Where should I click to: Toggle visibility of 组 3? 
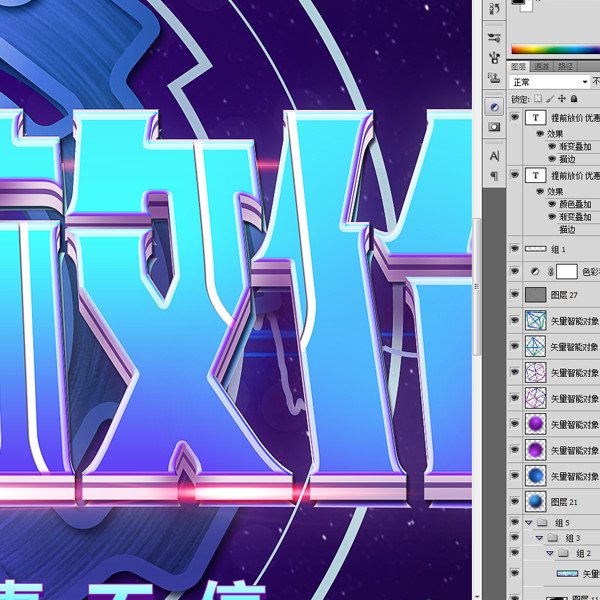pos(515,538)
